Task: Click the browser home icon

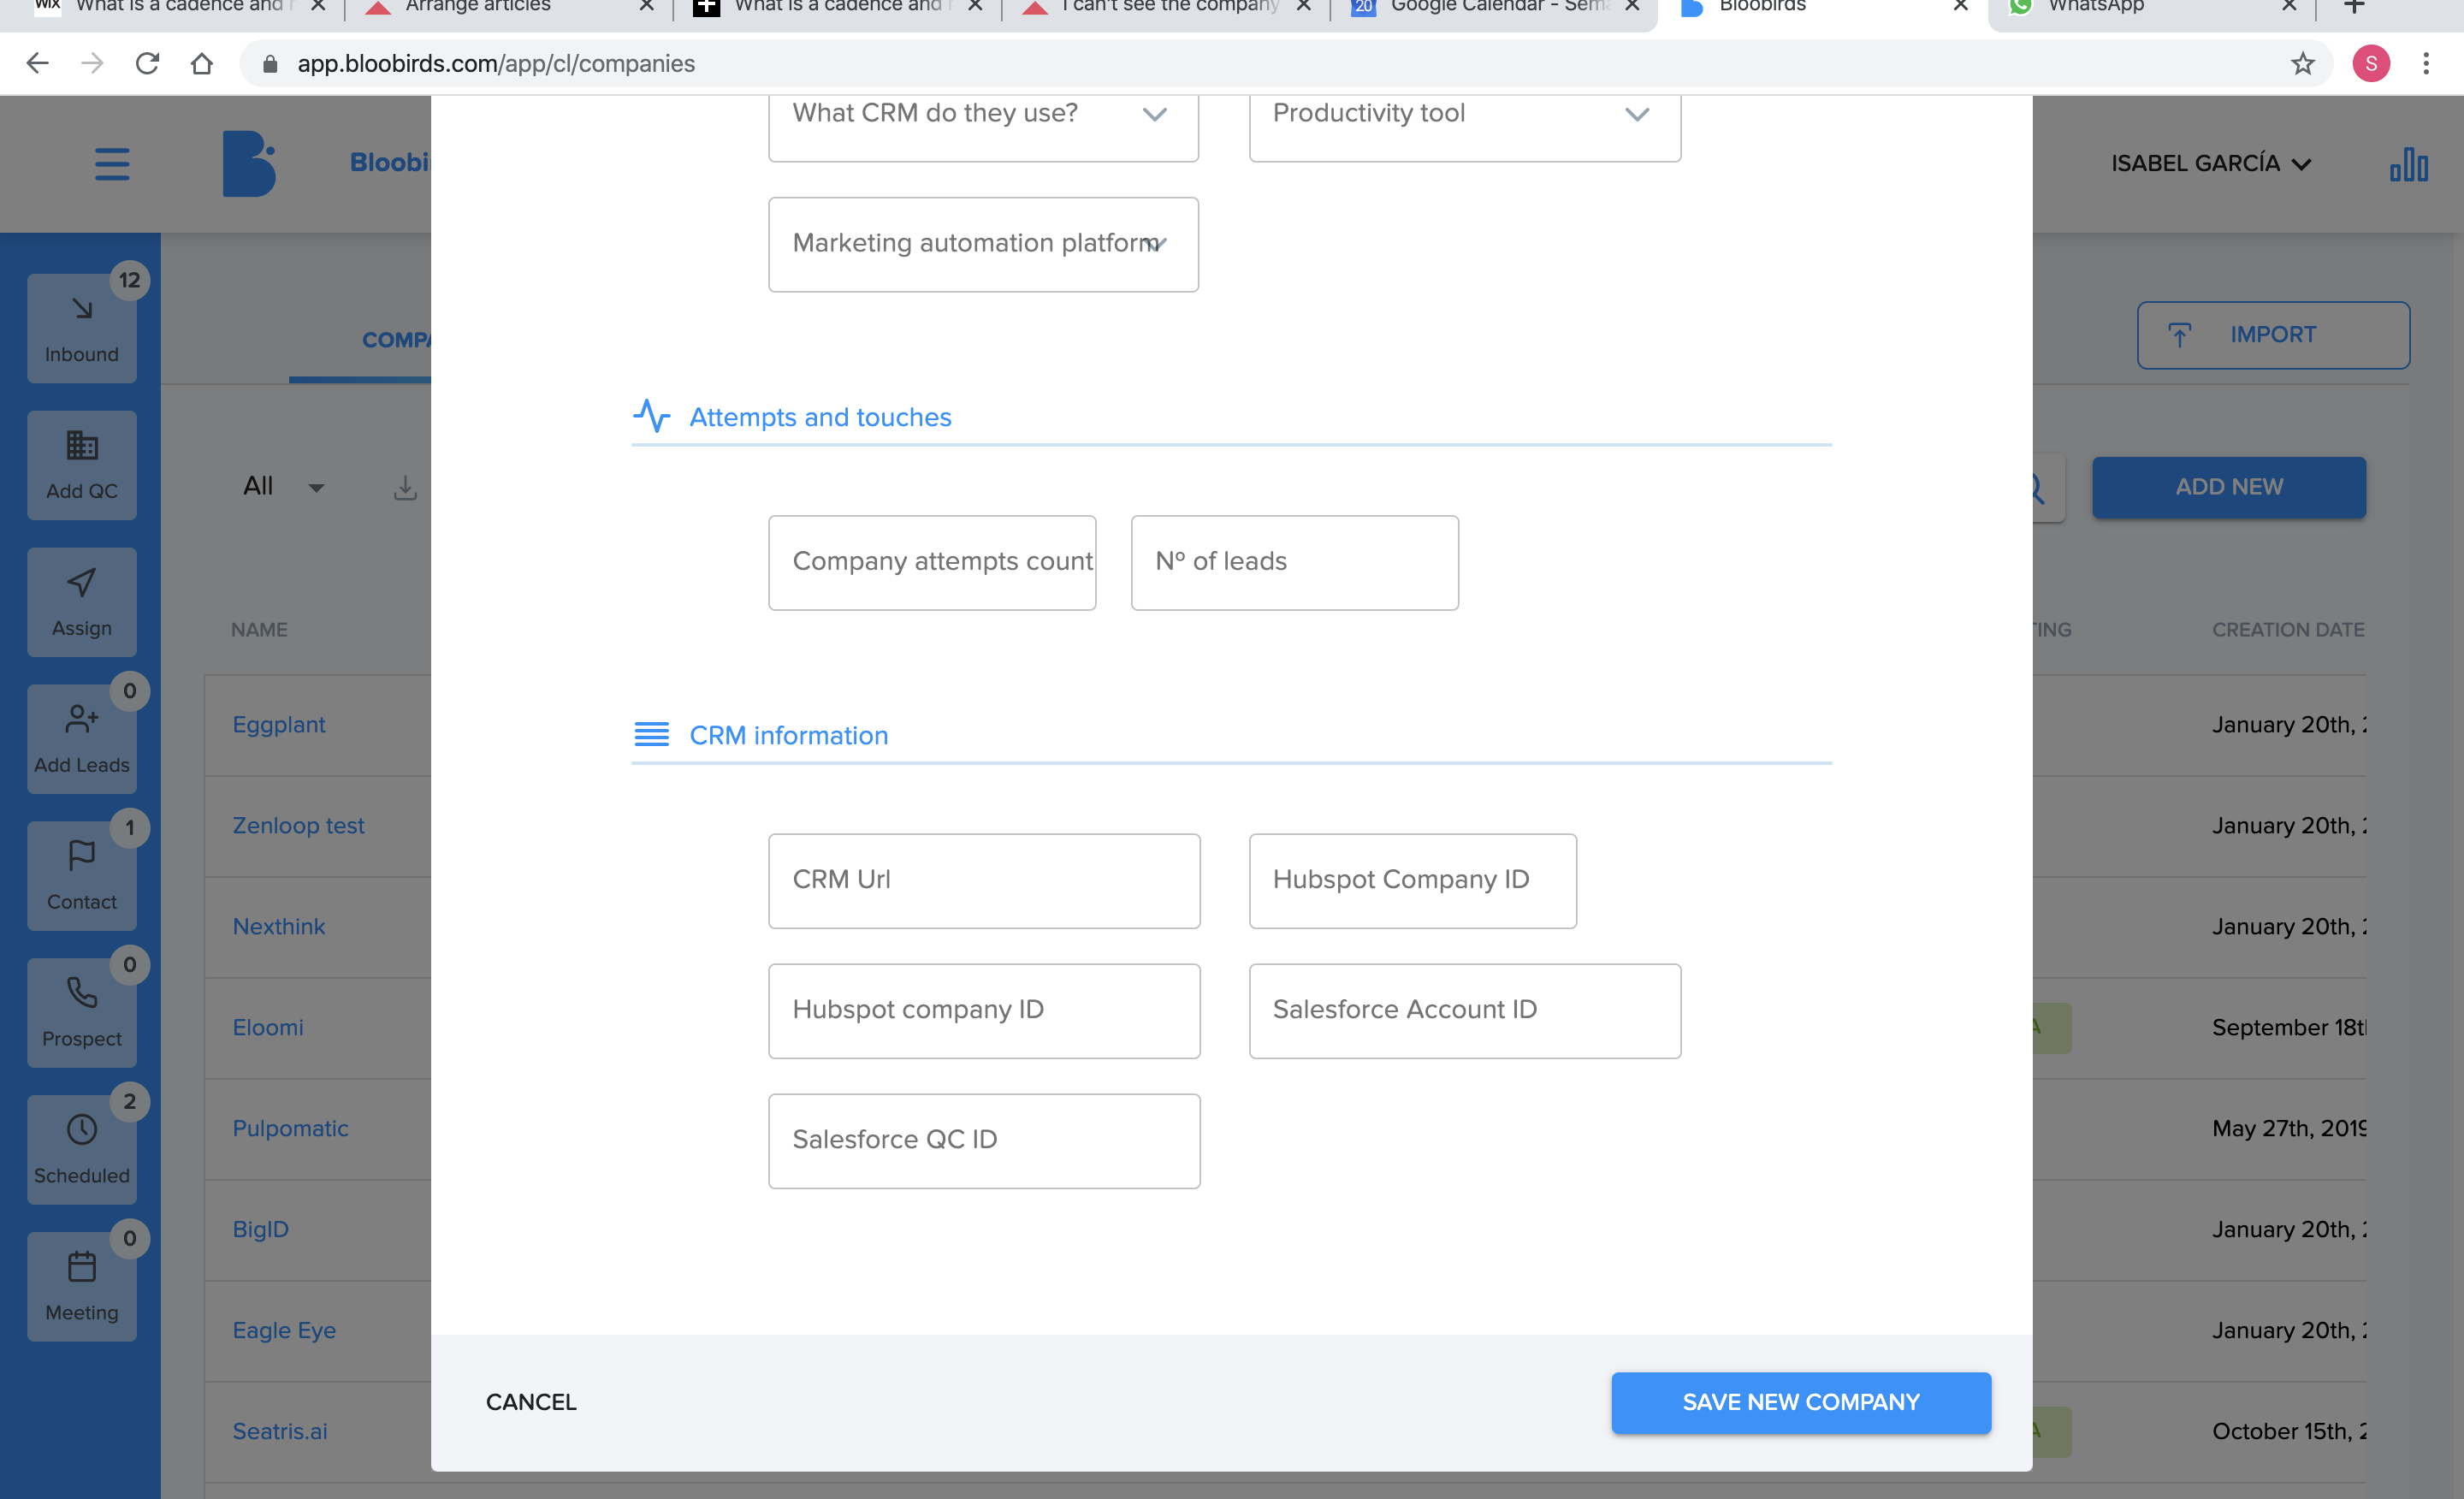Action: (202, 64)
